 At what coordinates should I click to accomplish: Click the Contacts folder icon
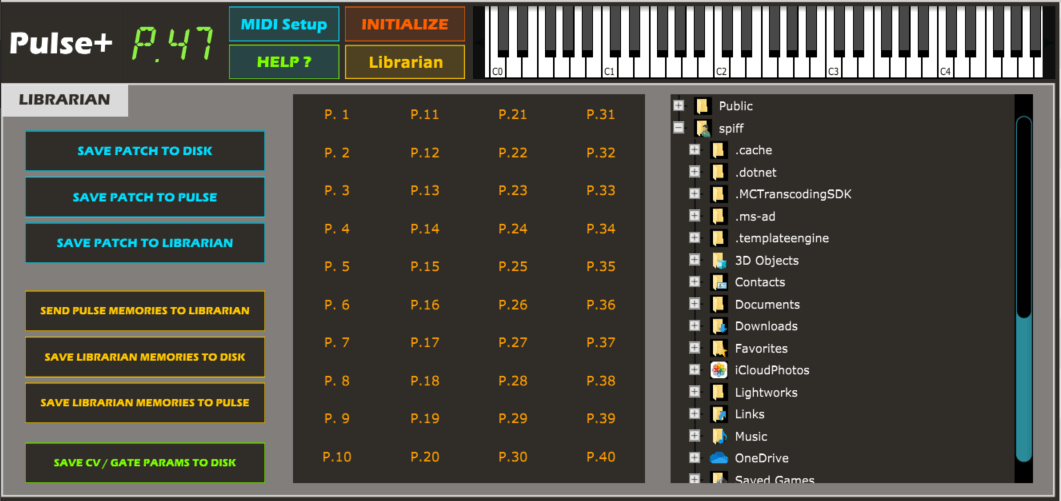(718, 282)
